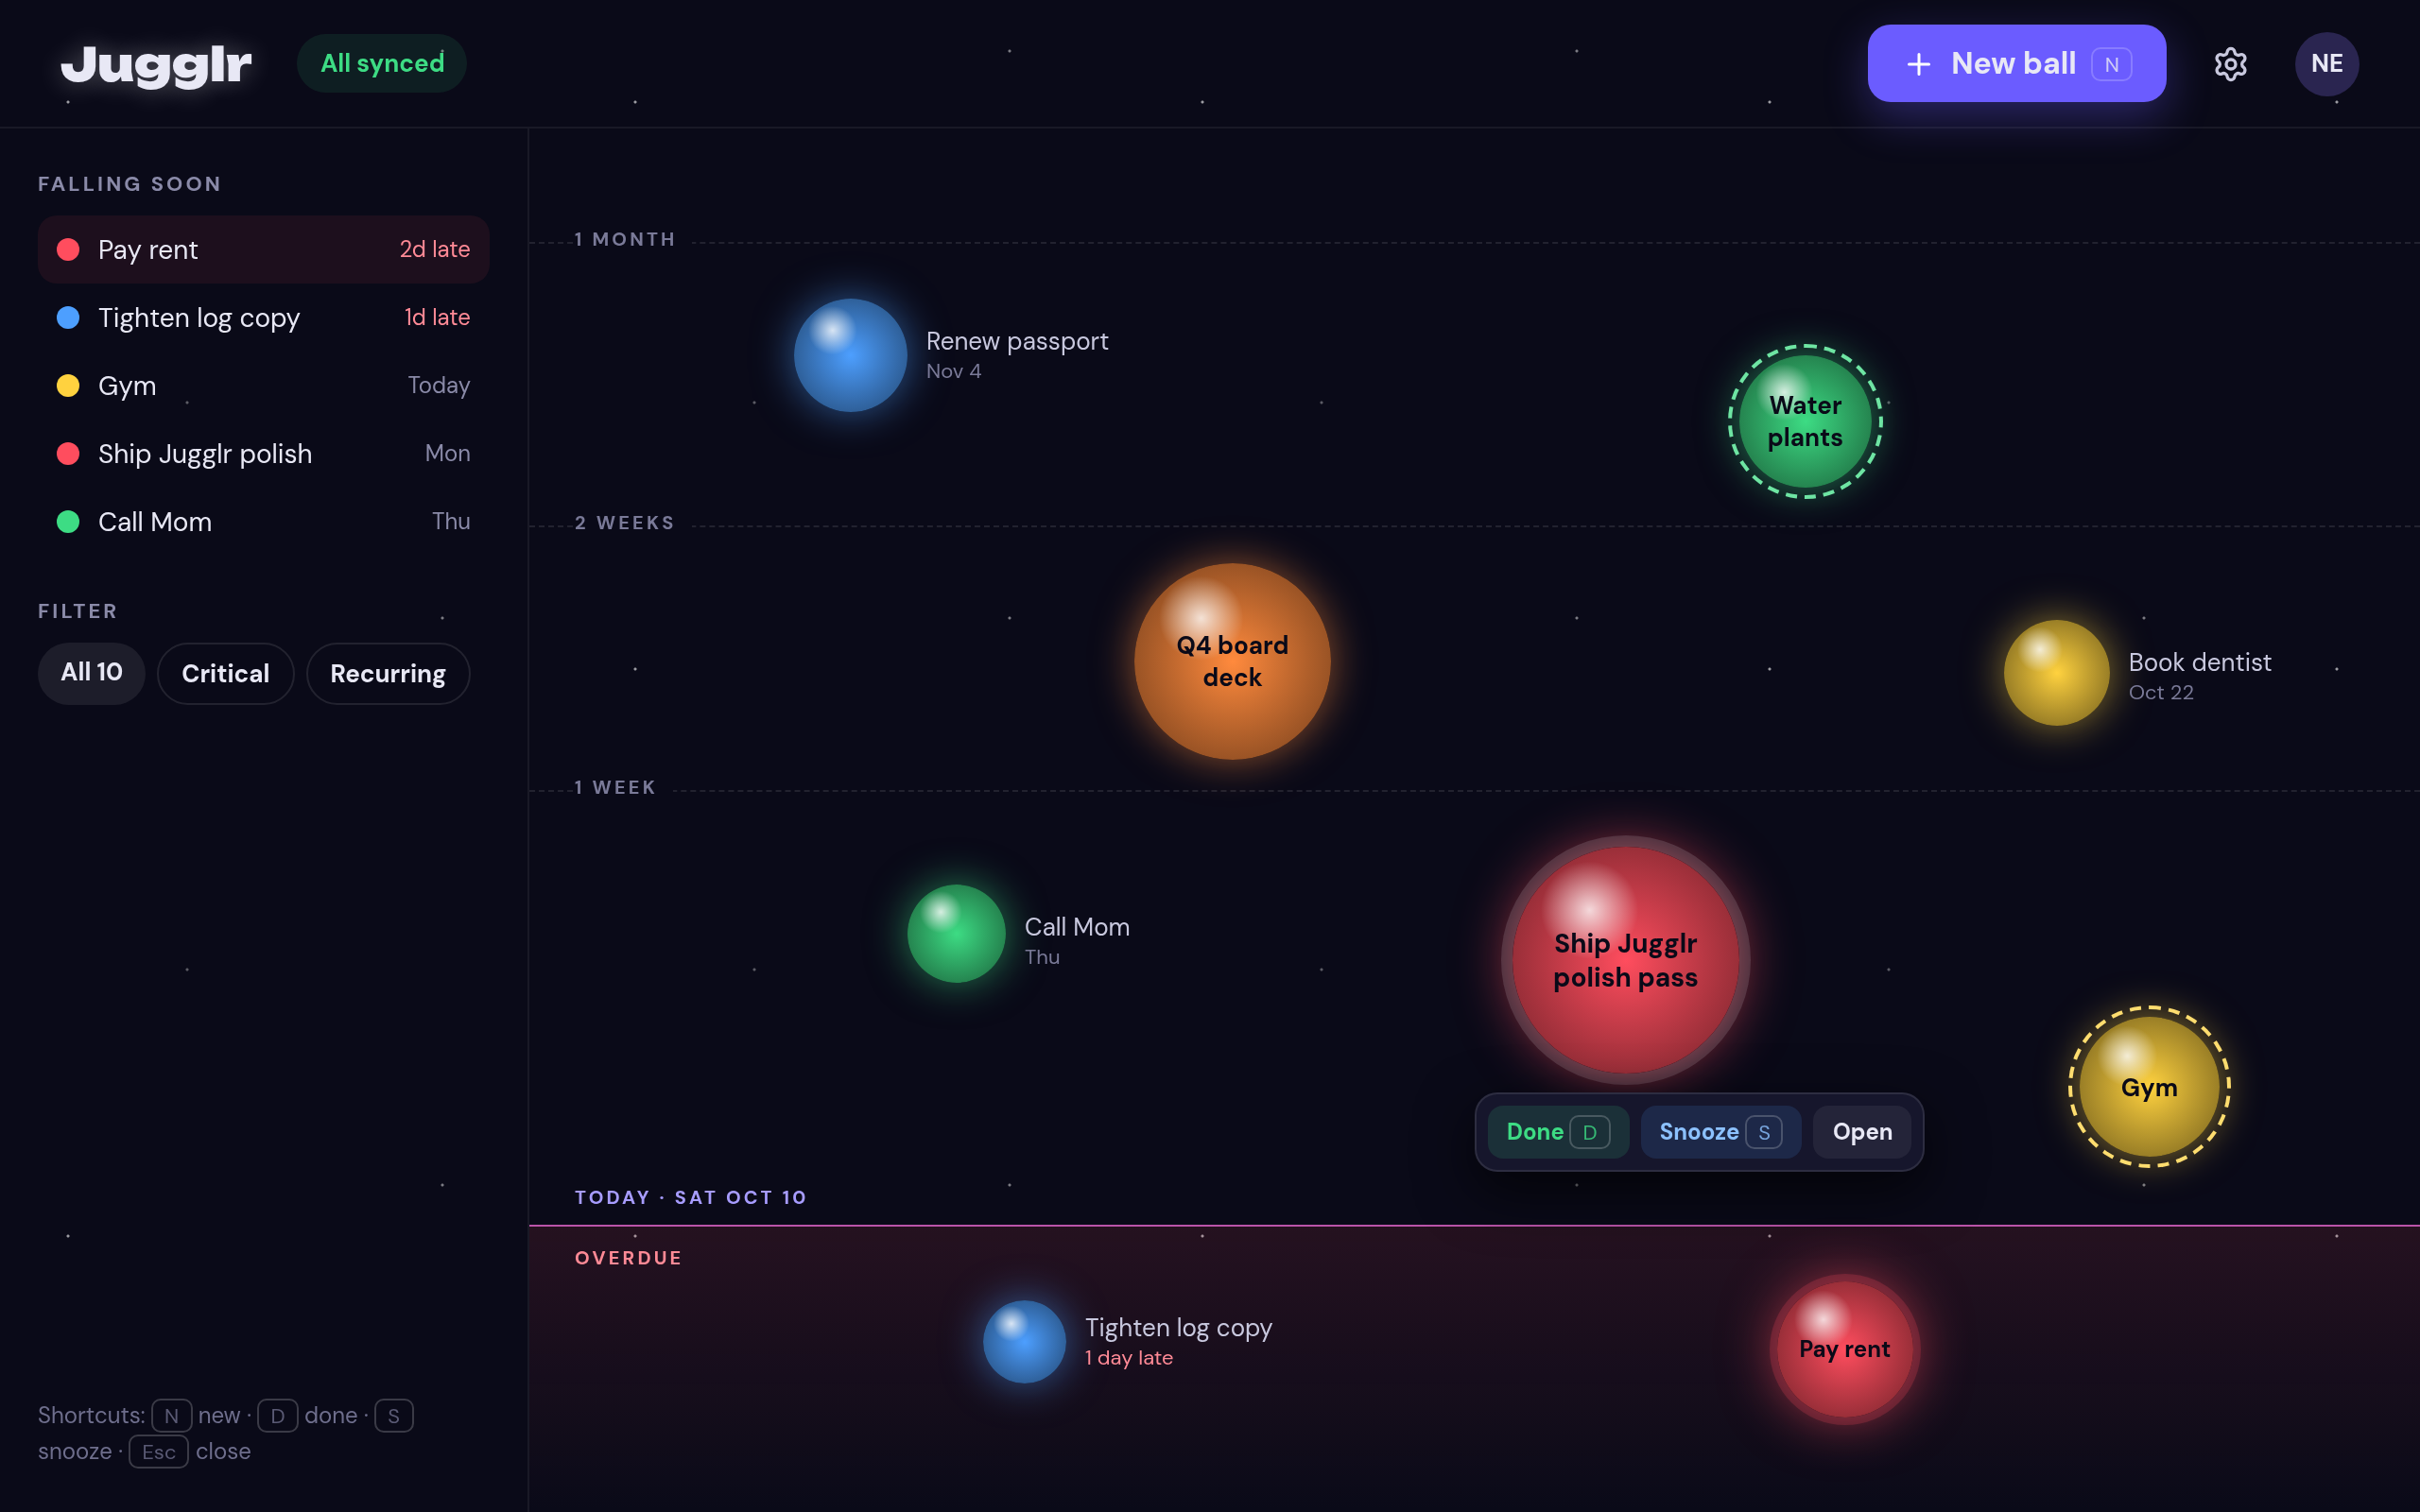Click the red dot beside Pay rent
Image resolution: width=2420 pixels, height=1512 pixels.
coord(68,249)
